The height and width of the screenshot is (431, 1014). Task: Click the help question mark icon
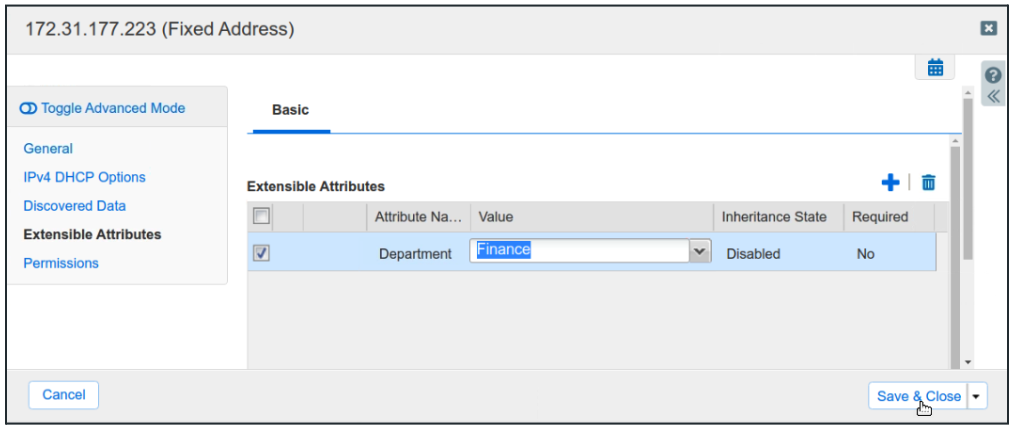click(x=993, y=76)
